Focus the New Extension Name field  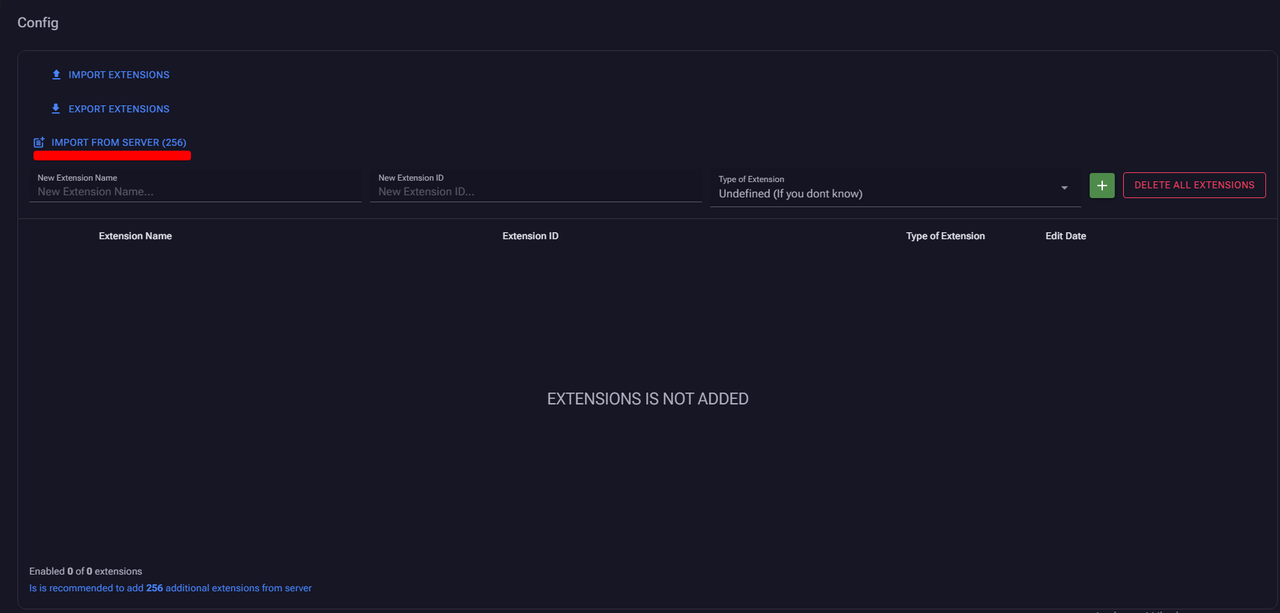click(195, 191)
